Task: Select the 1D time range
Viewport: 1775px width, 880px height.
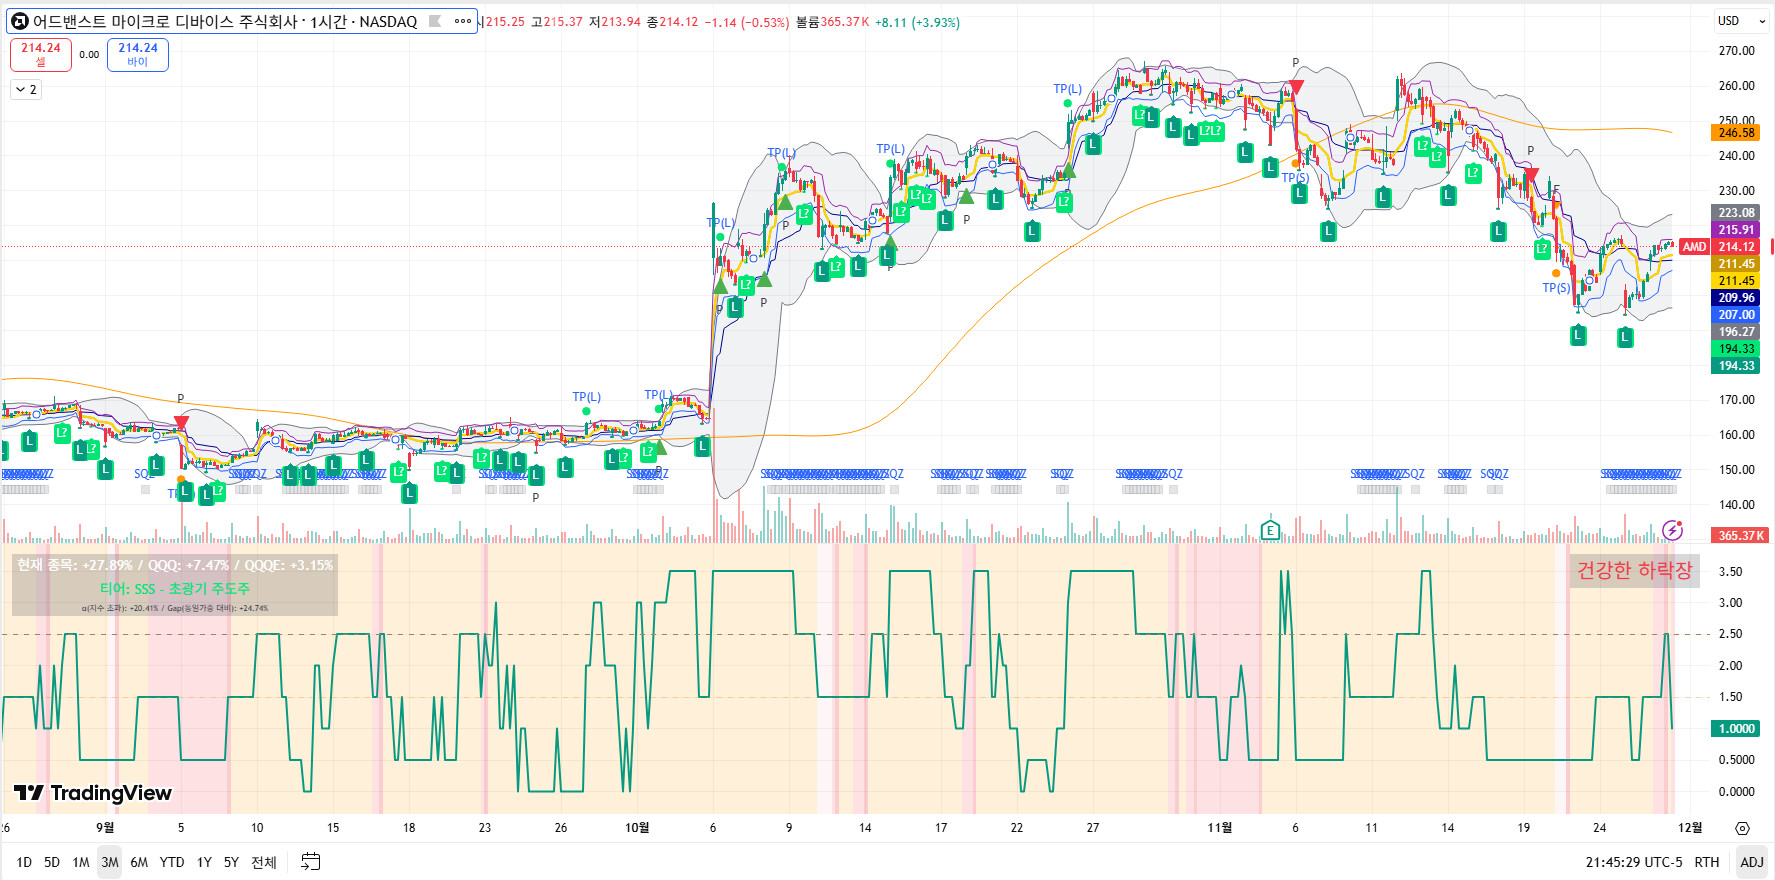Action: pos(24,862)
